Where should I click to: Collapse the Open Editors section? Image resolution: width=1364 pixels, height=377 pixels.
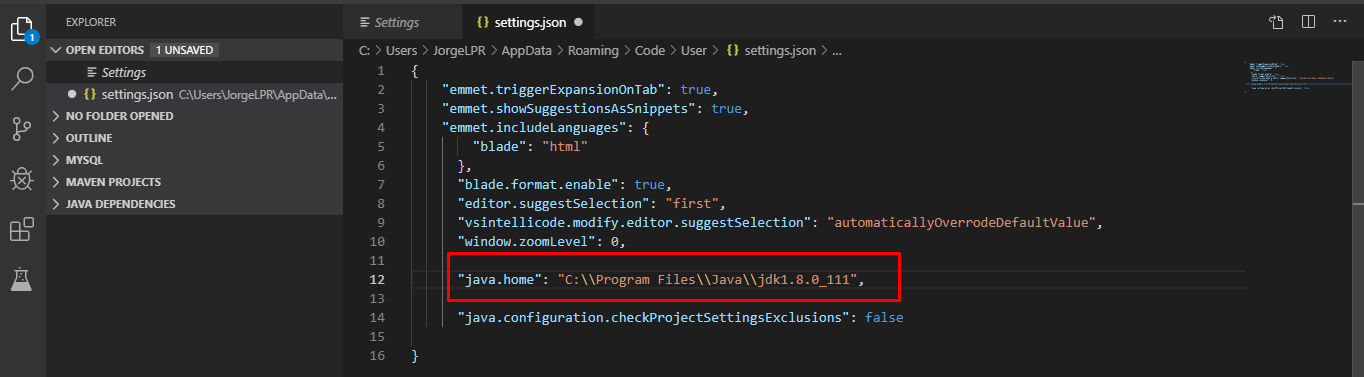(x=194, y=50)
